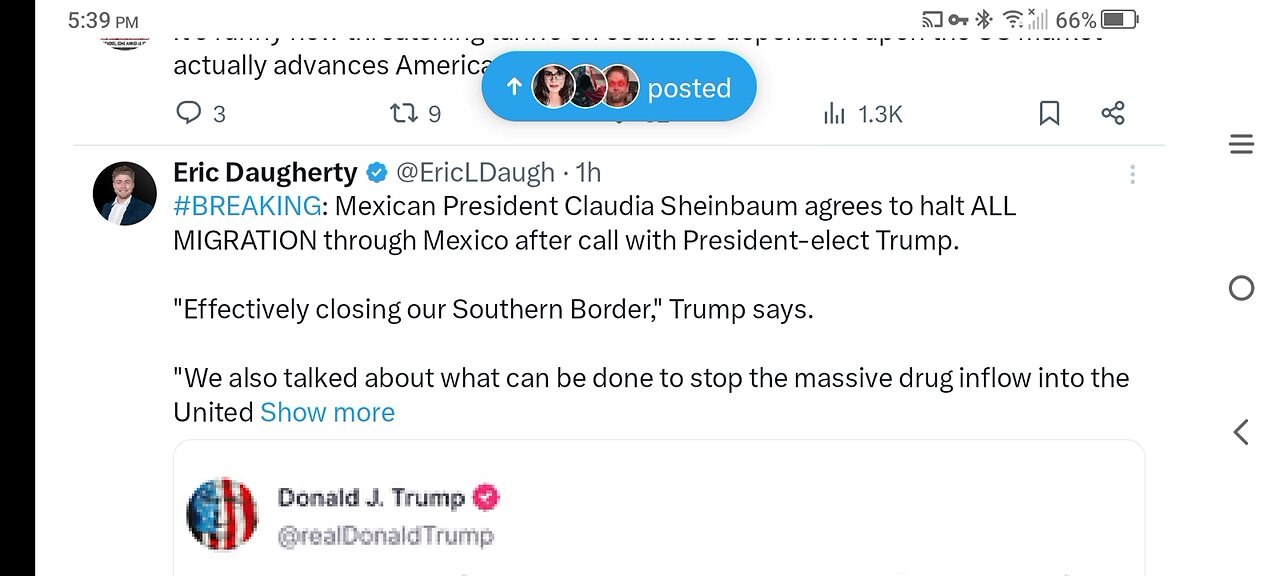Tap the @realDonaldTrump handle
The width and height of the screenshot is (1280, 576).
[385, 536]
